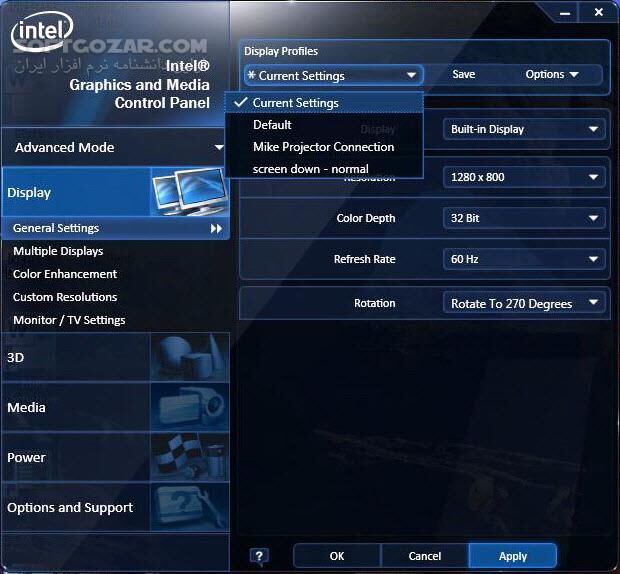The image size is (620, 574).
Task: Minimize the control panel window
Action: coord(565,13)
